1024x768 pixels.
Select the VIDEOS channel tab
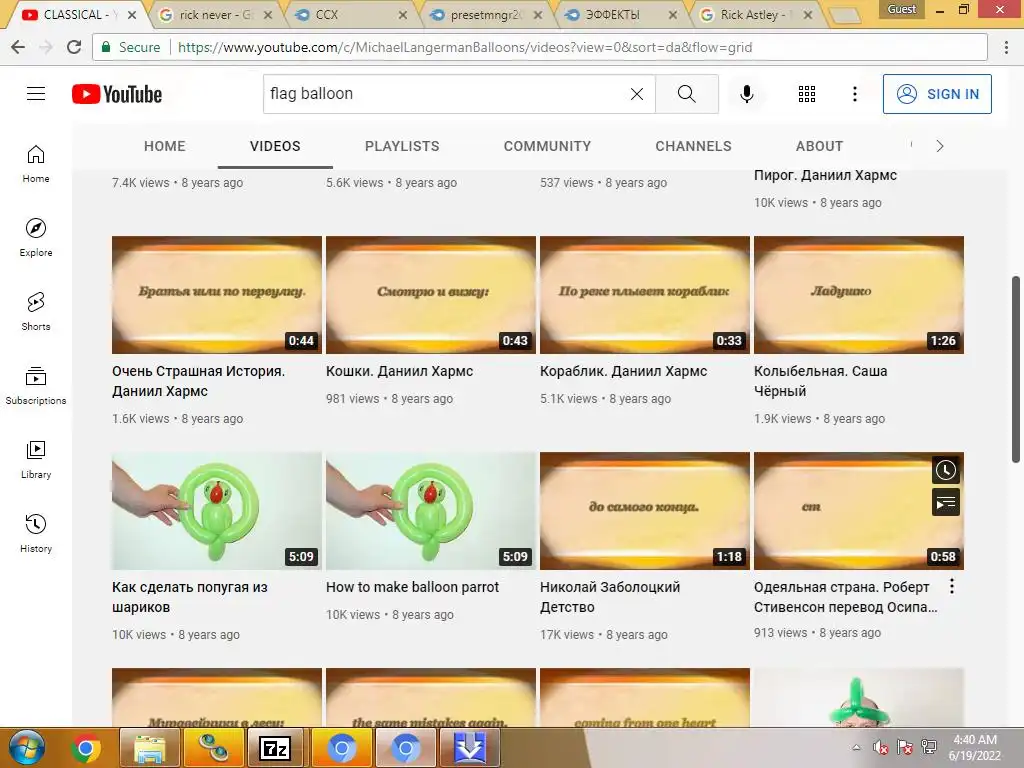click(x=275, y=146)
